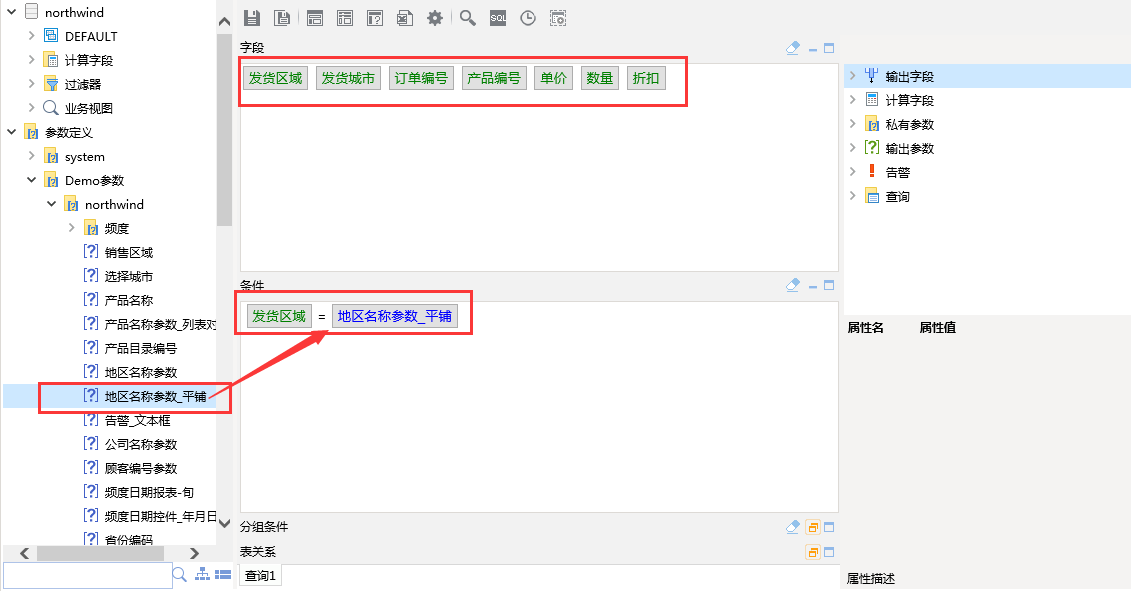Clear the 条件 panel with eraser icon
1133x591 pixels.
[793, 285]
